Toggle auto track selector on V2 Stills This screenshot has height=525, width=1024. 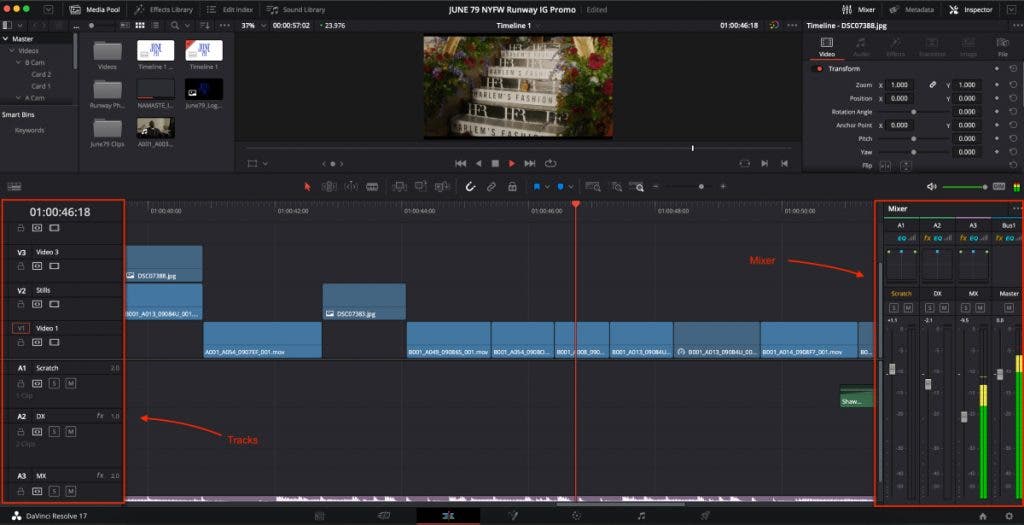click(x=37, y=304)
